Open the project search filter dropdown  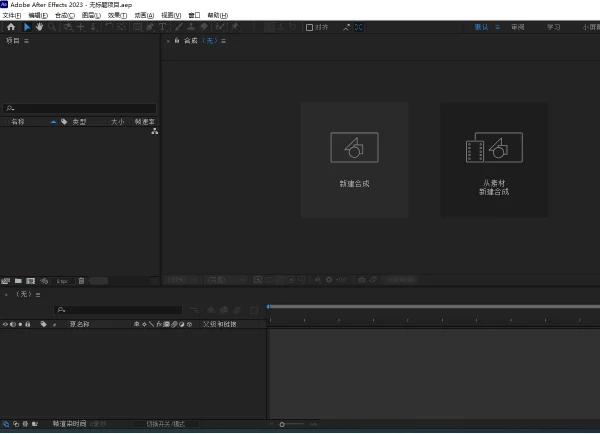10,108
